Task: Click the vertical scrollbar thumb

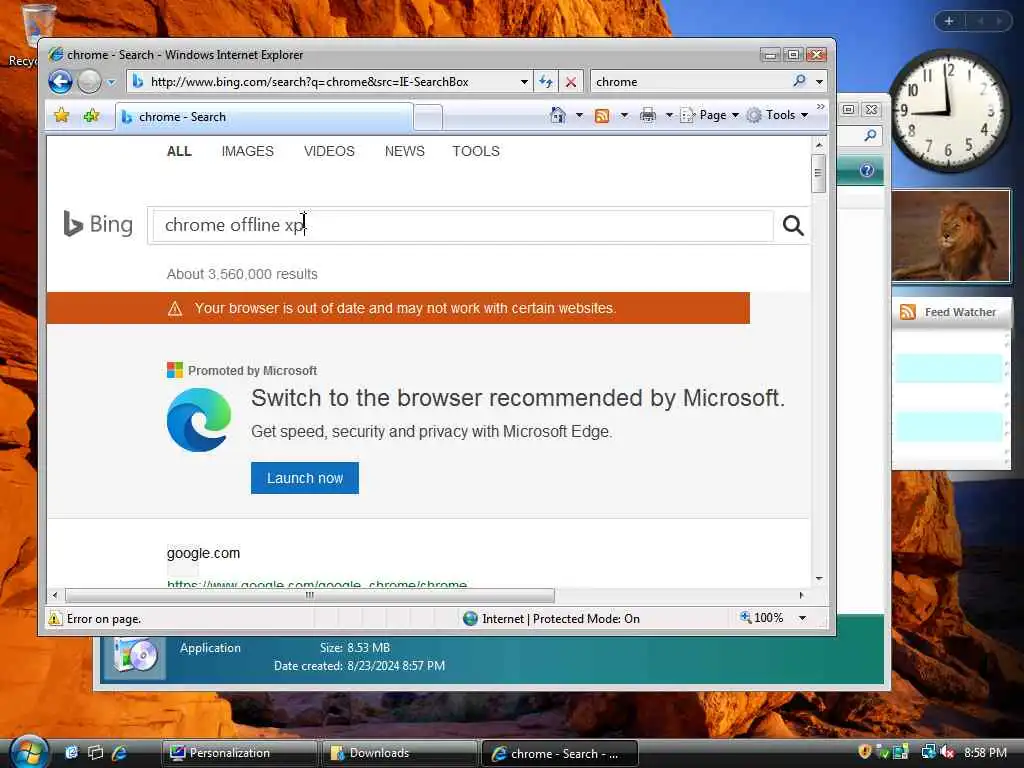Action: [x=818, y=173]
